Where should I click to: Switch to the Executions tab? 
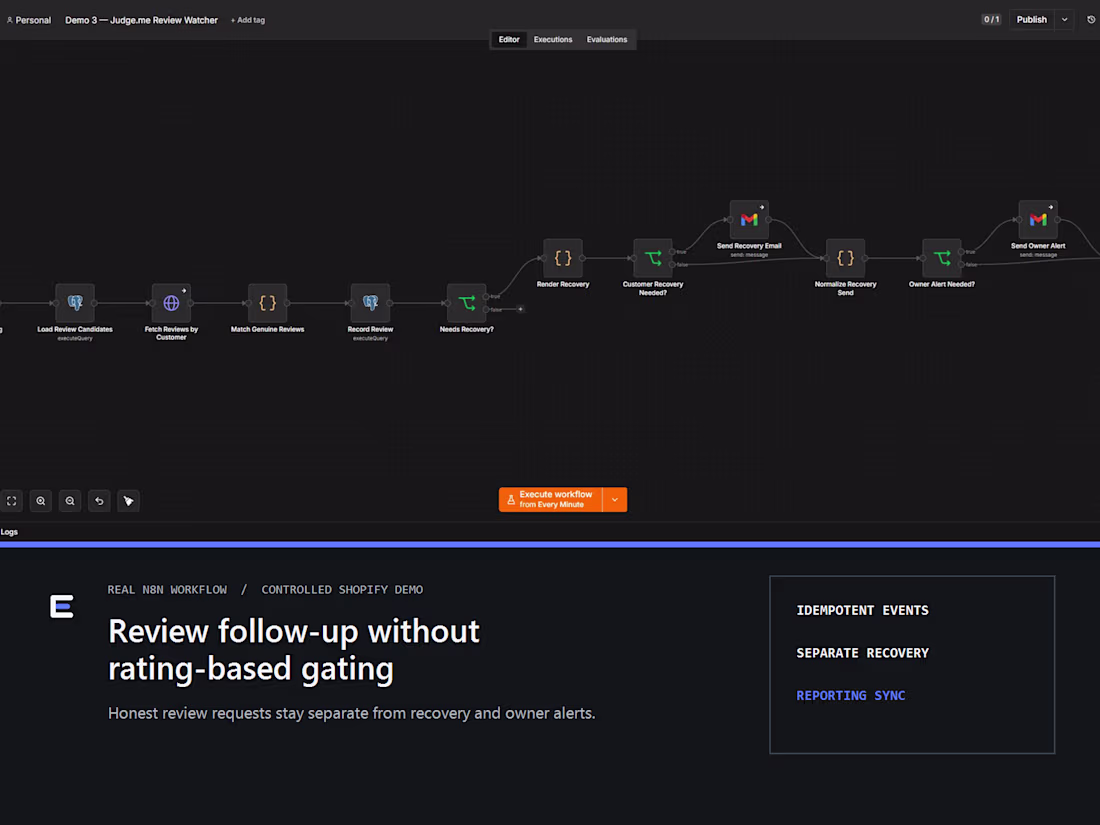pos(553,39)
